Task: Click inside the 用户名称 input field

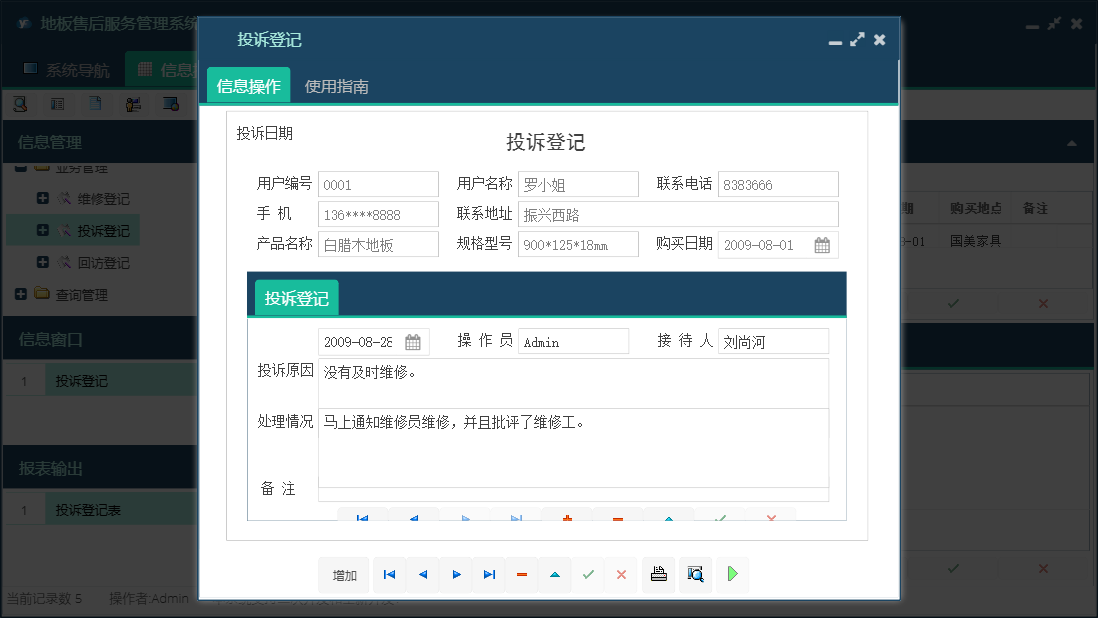Action: click(578, 183)
